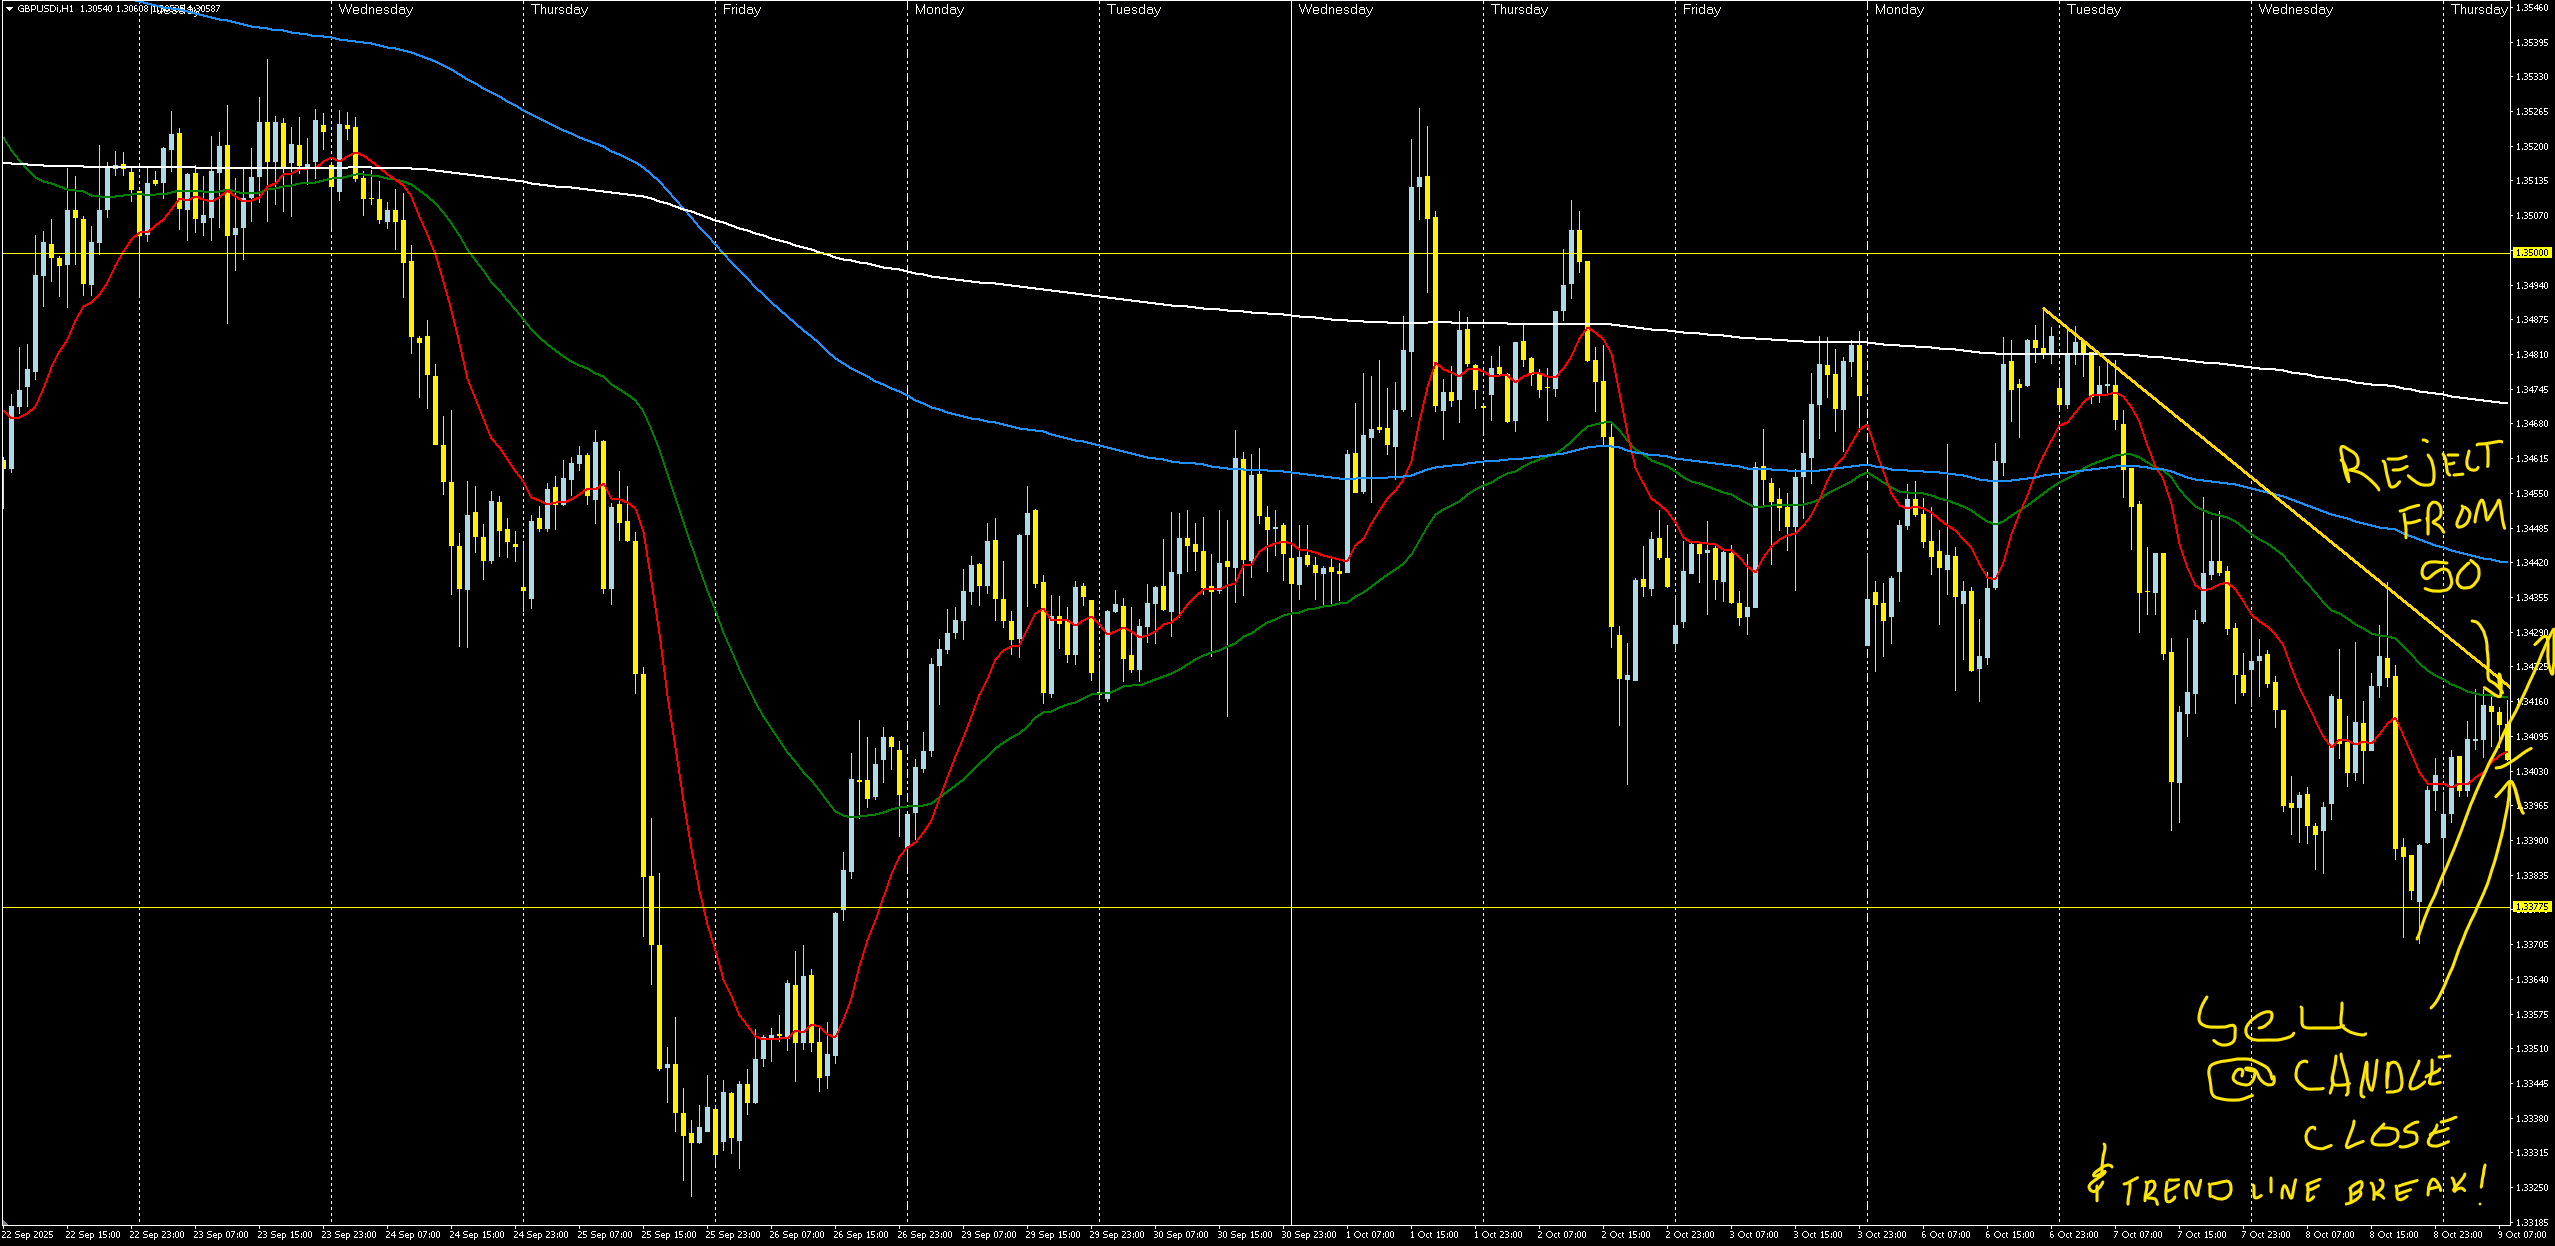Click the GBPUSDi,H1 symbol title text
2555x1246 pixels.
point(46,9)
